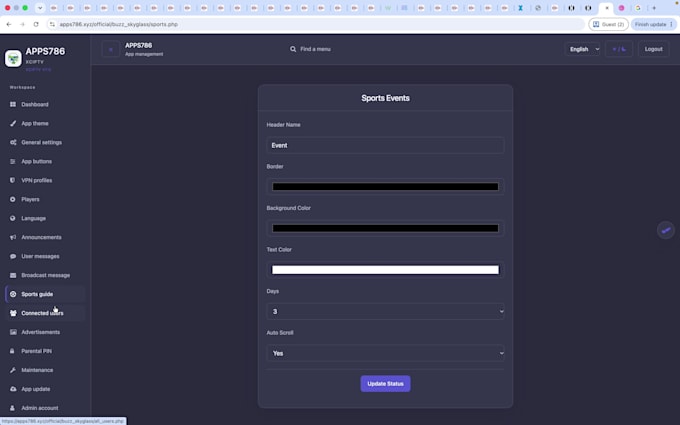The width and height of the screenshot is (680, 425).
Task: Open Maintenance menu item
Action: click(x=45, y=370)
